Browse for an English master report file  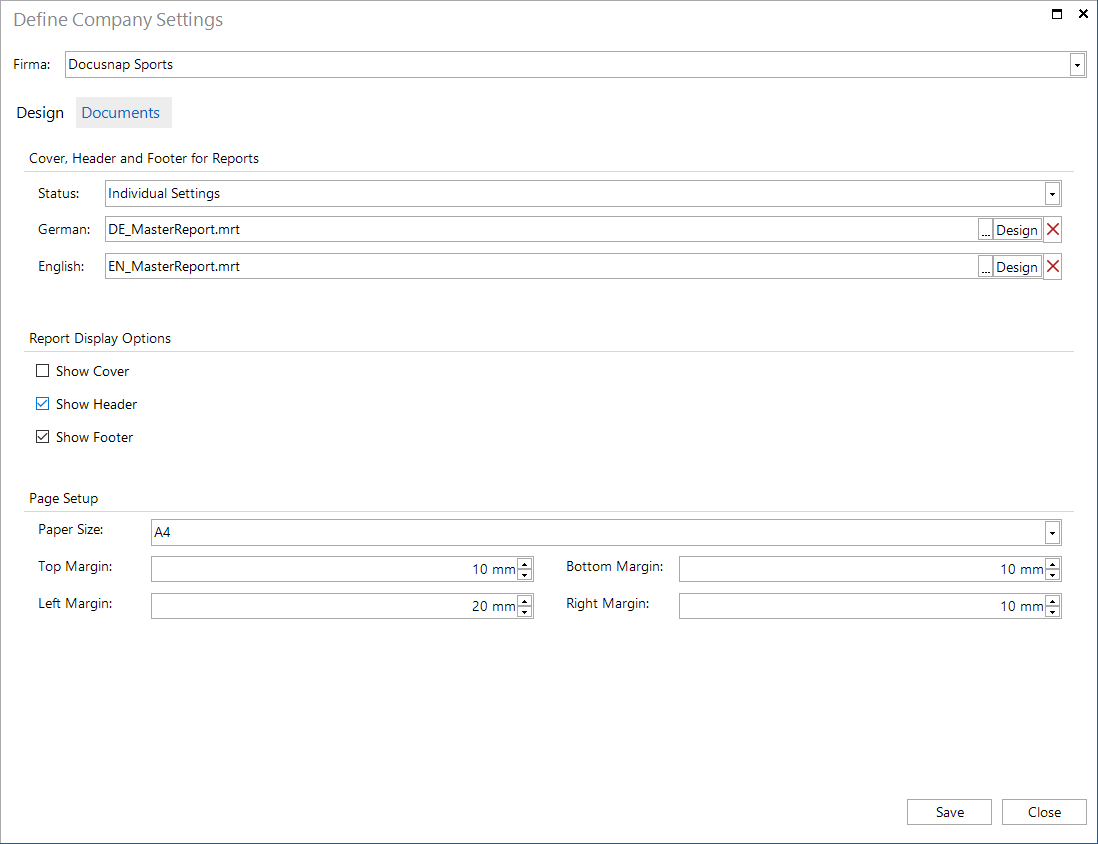click(x=984, y=266)
